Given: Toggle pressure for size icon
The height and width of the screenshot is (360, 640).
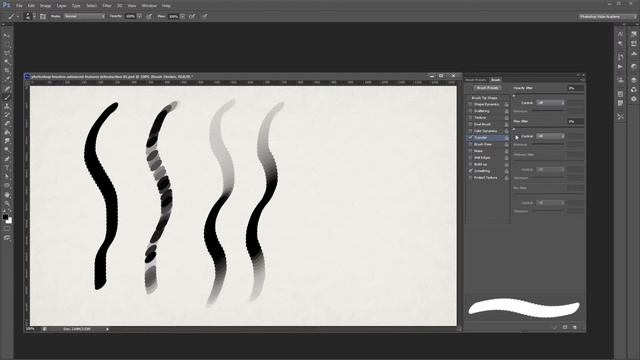Looking at the screenshot, I should pyautogui.click(x=204, y=16).
